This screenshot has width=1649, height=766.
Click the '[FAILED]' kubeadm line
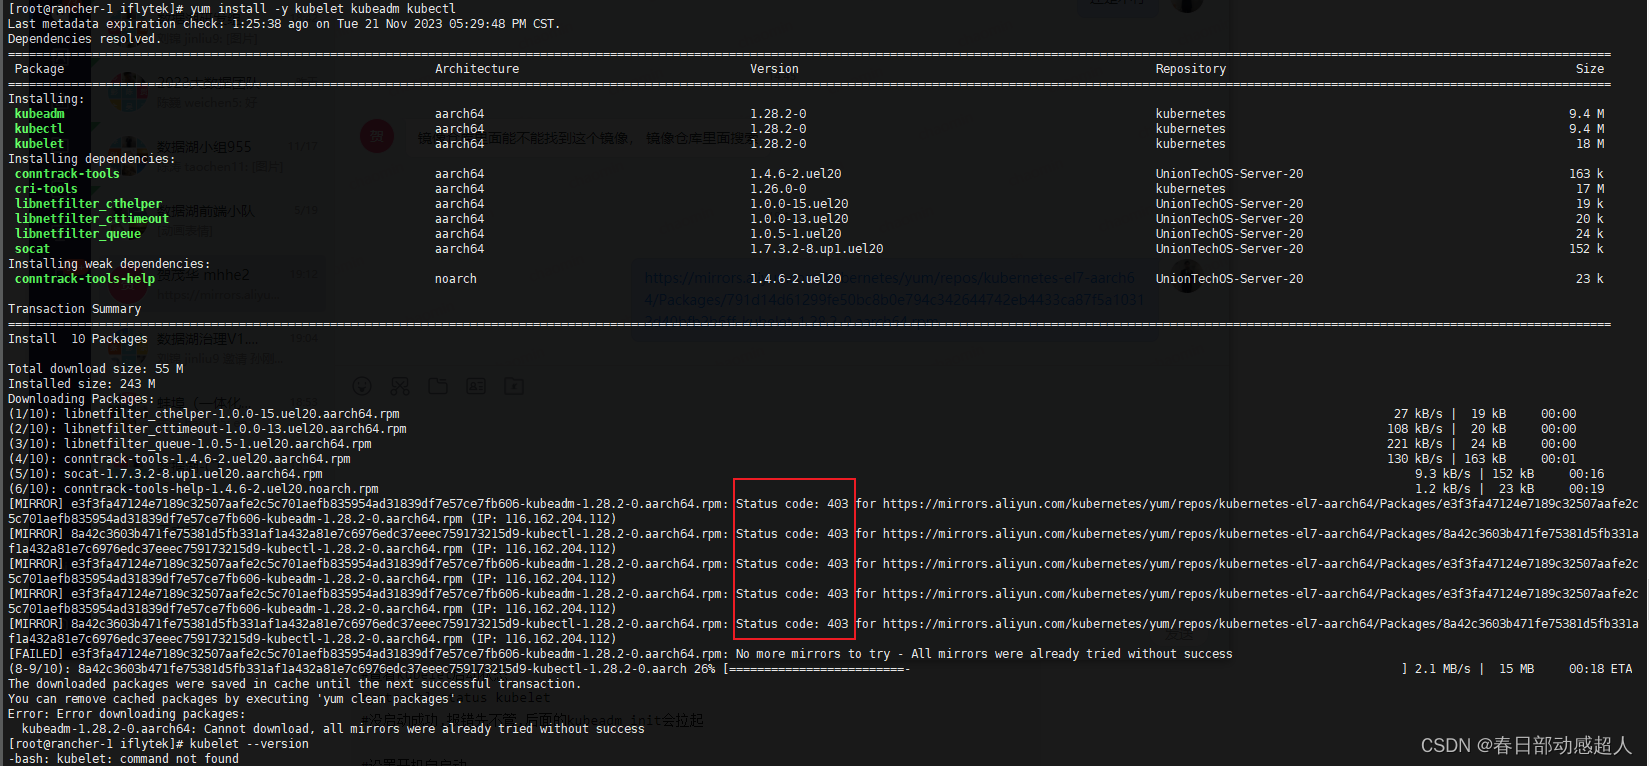[x=620, y=653]
